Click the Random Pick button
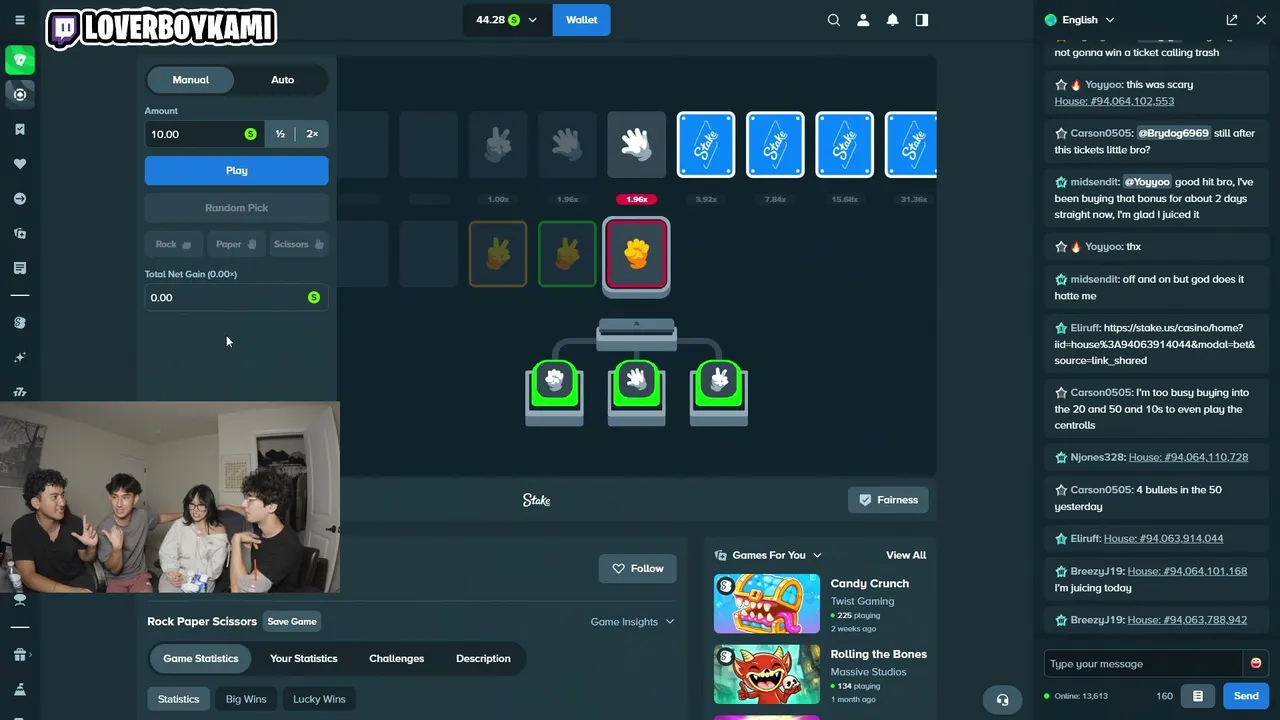Screen dimensions: 1280x720 237,208
